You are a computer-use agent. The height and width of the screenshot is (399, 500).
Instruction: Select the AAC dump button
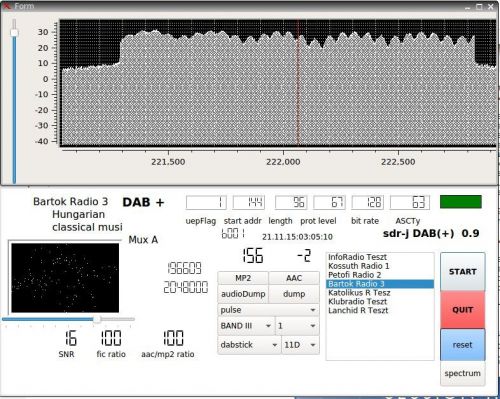coord(294,278)
